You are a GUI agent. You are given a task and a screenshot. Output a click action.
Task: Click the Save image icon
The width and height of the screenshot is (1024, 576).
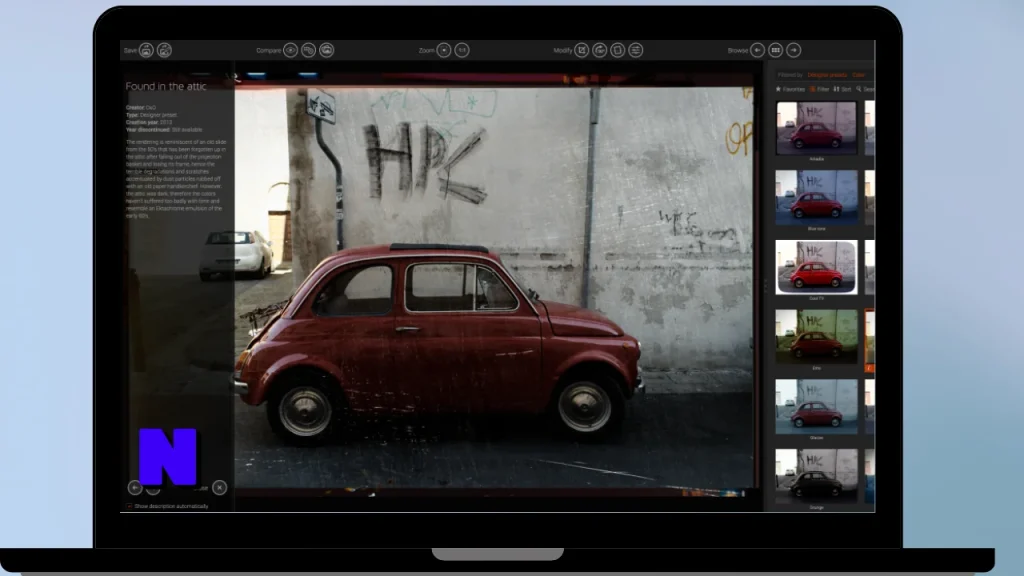point(146,50)
